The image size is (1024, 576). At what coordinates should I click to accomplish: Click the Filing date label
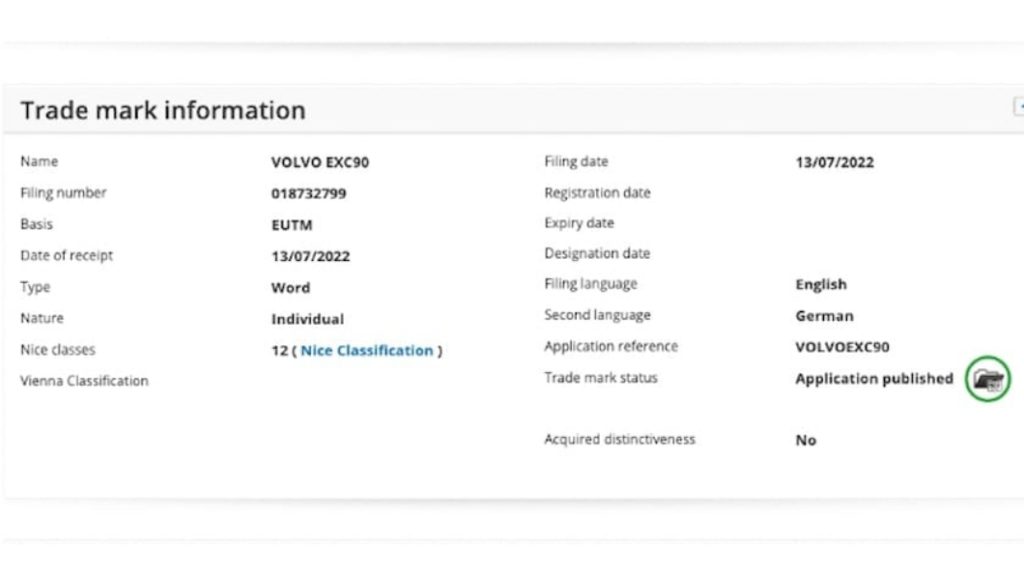tap(576, 162)
